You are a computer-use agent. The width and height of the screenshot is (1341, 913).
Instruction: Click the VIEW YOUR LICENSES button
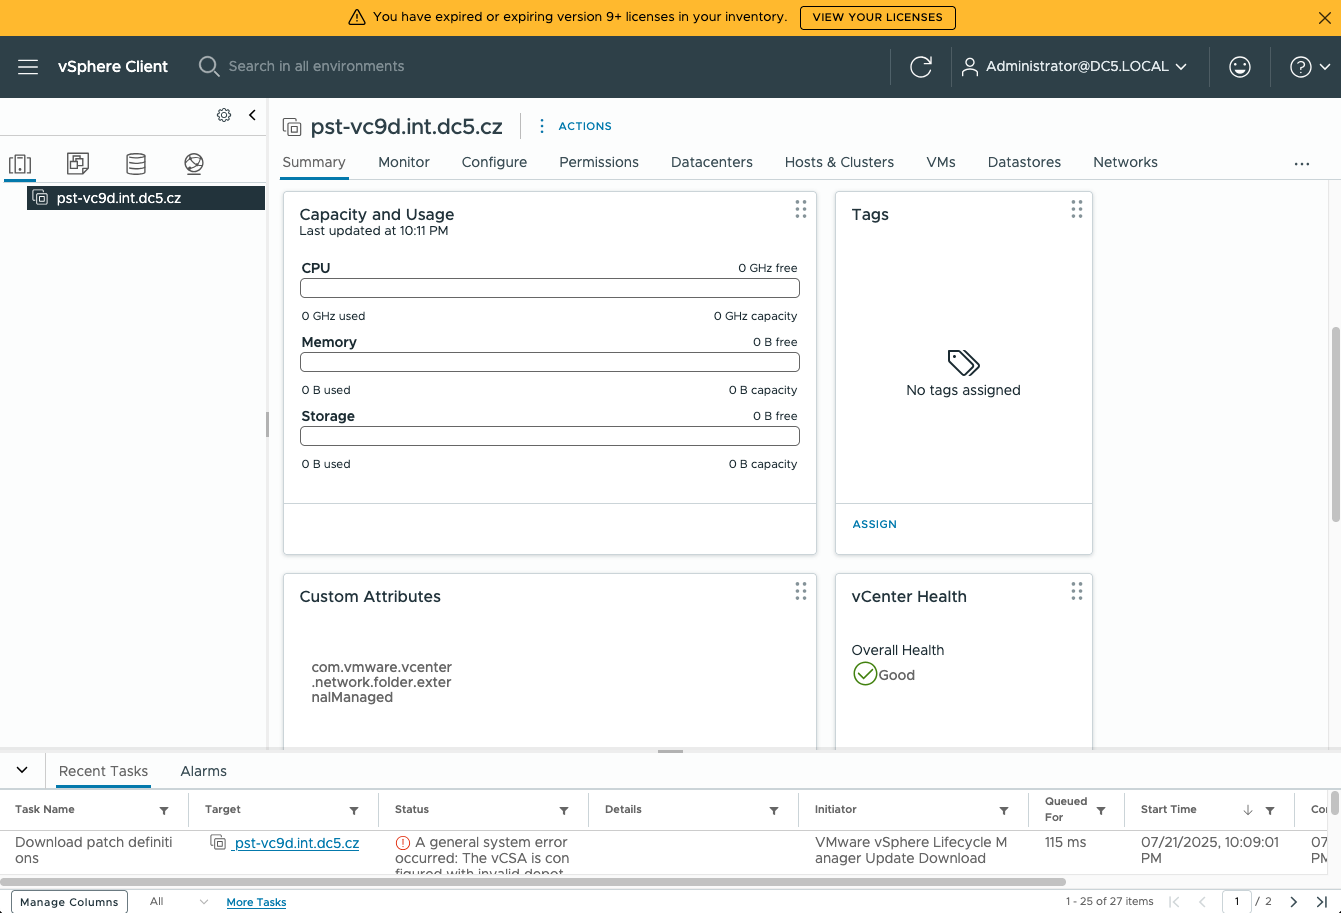tap(877, 17)
